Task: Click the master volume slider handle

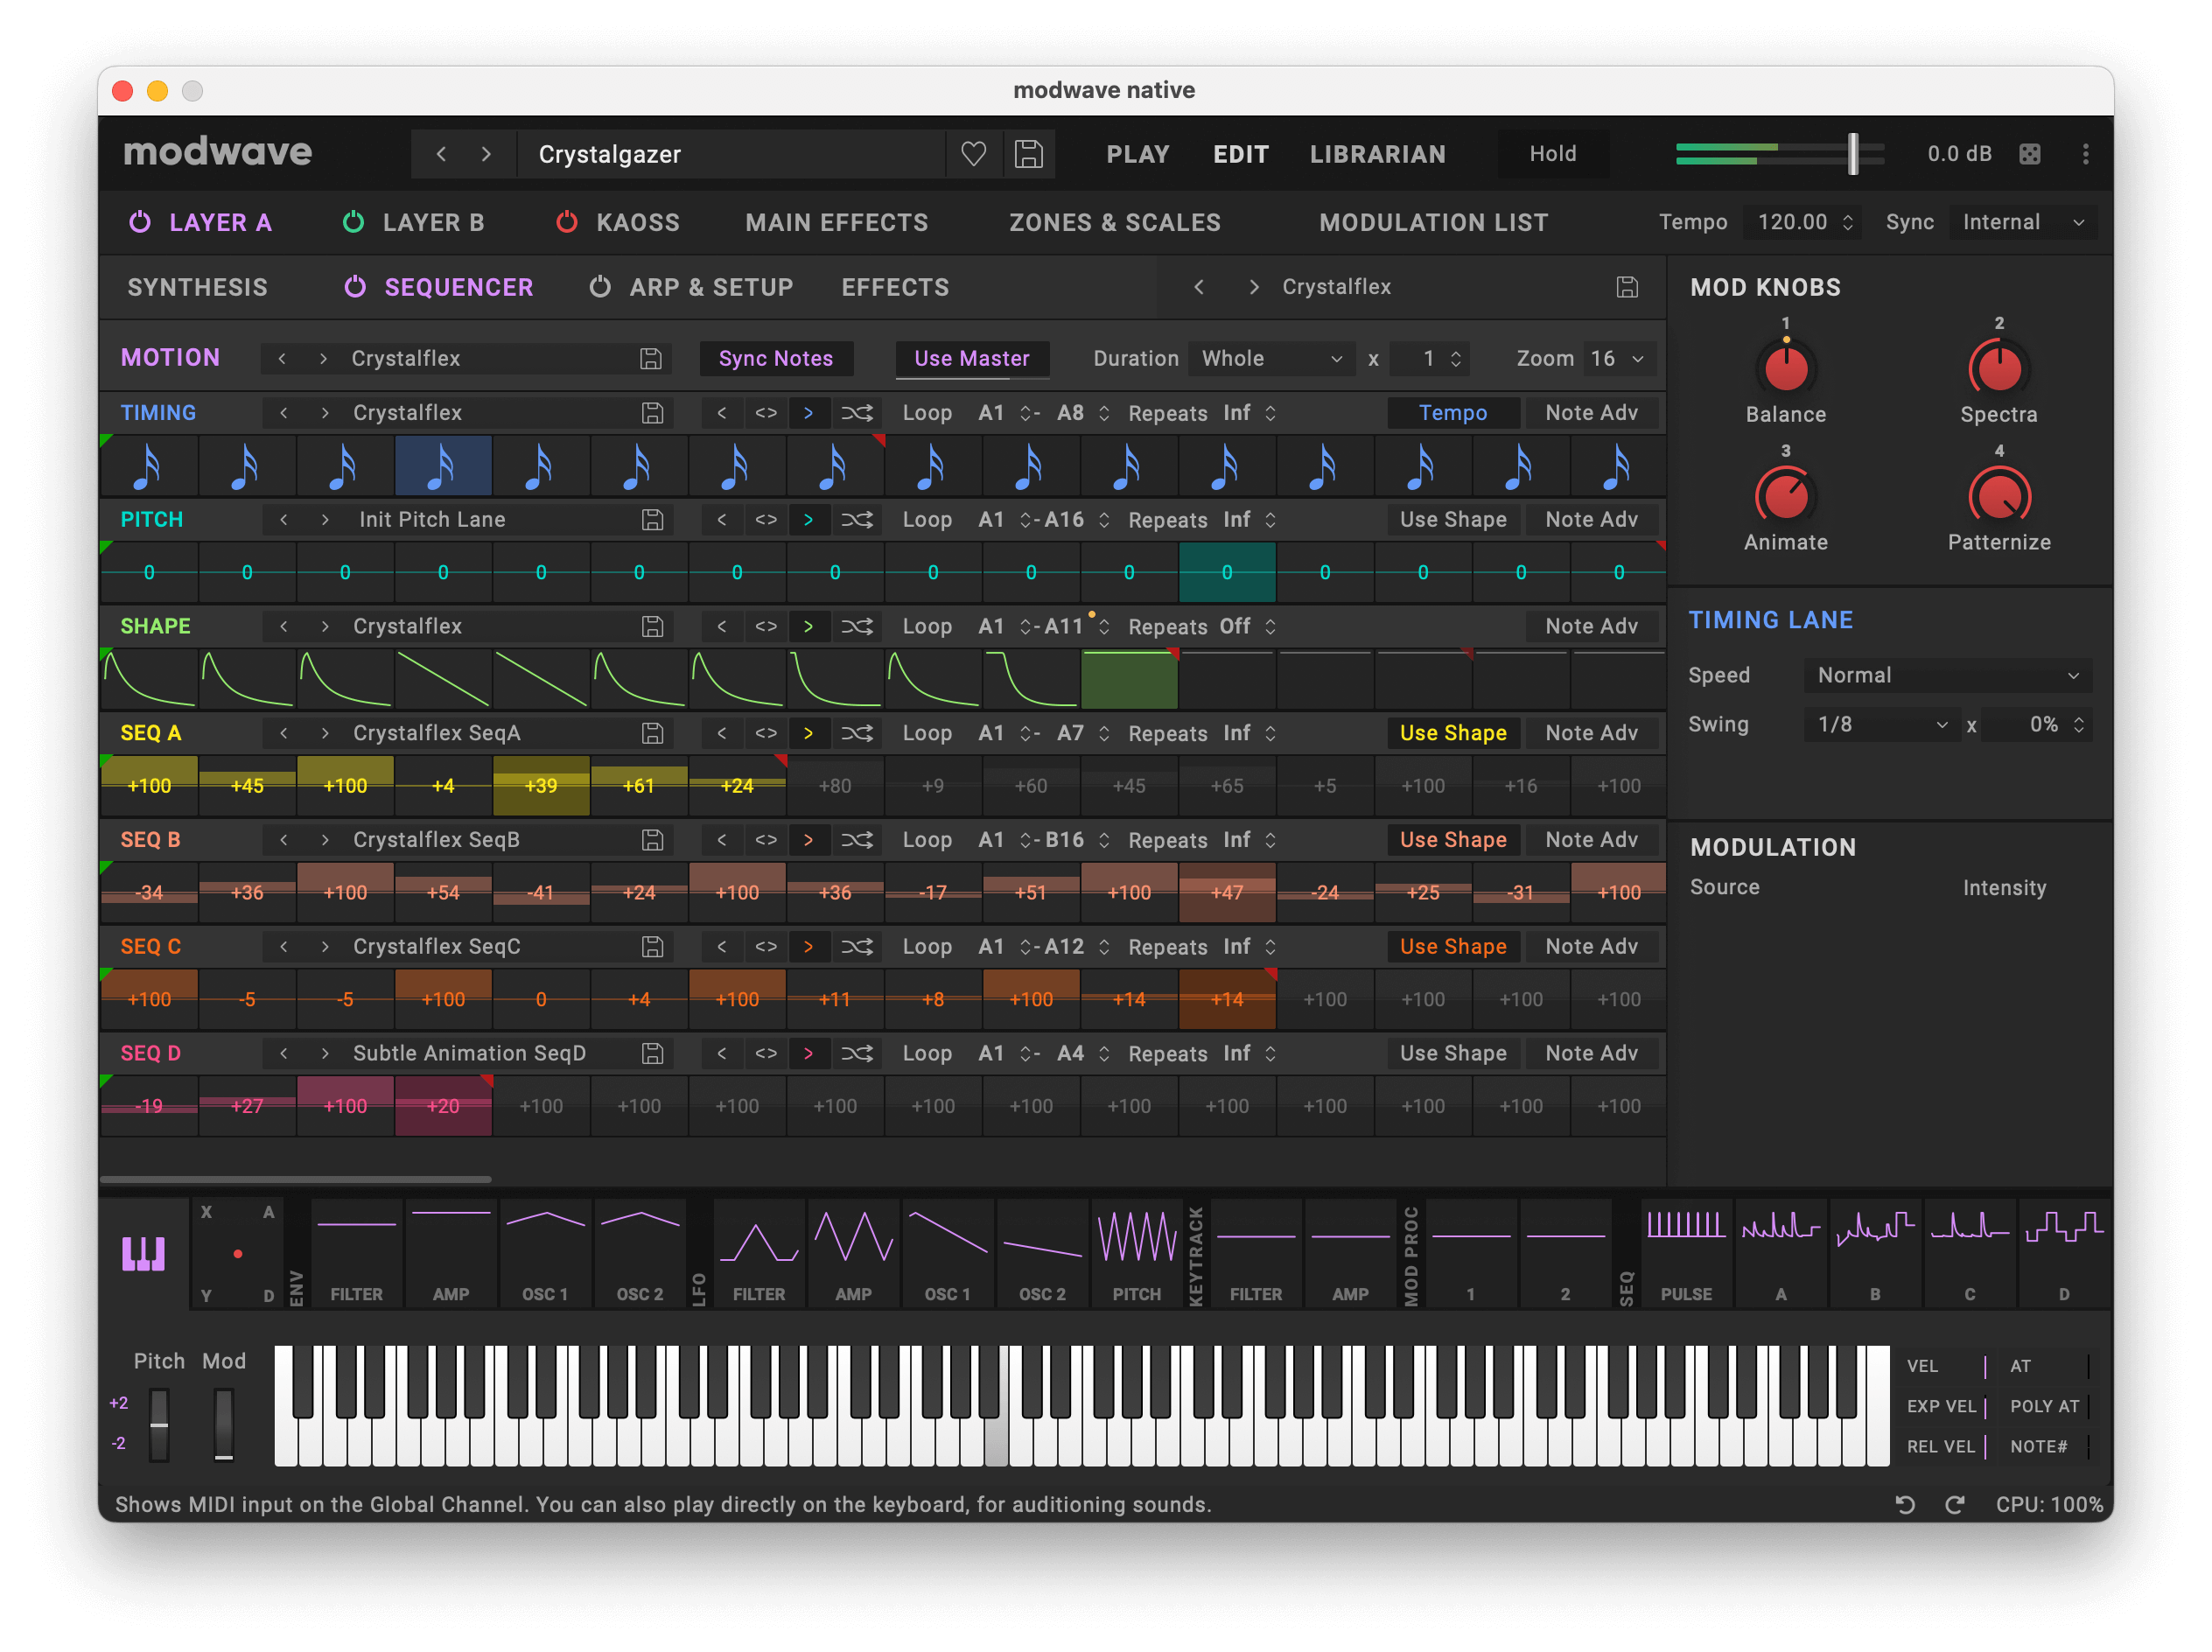Action: pyautogui.click(x=1852, y=154)
